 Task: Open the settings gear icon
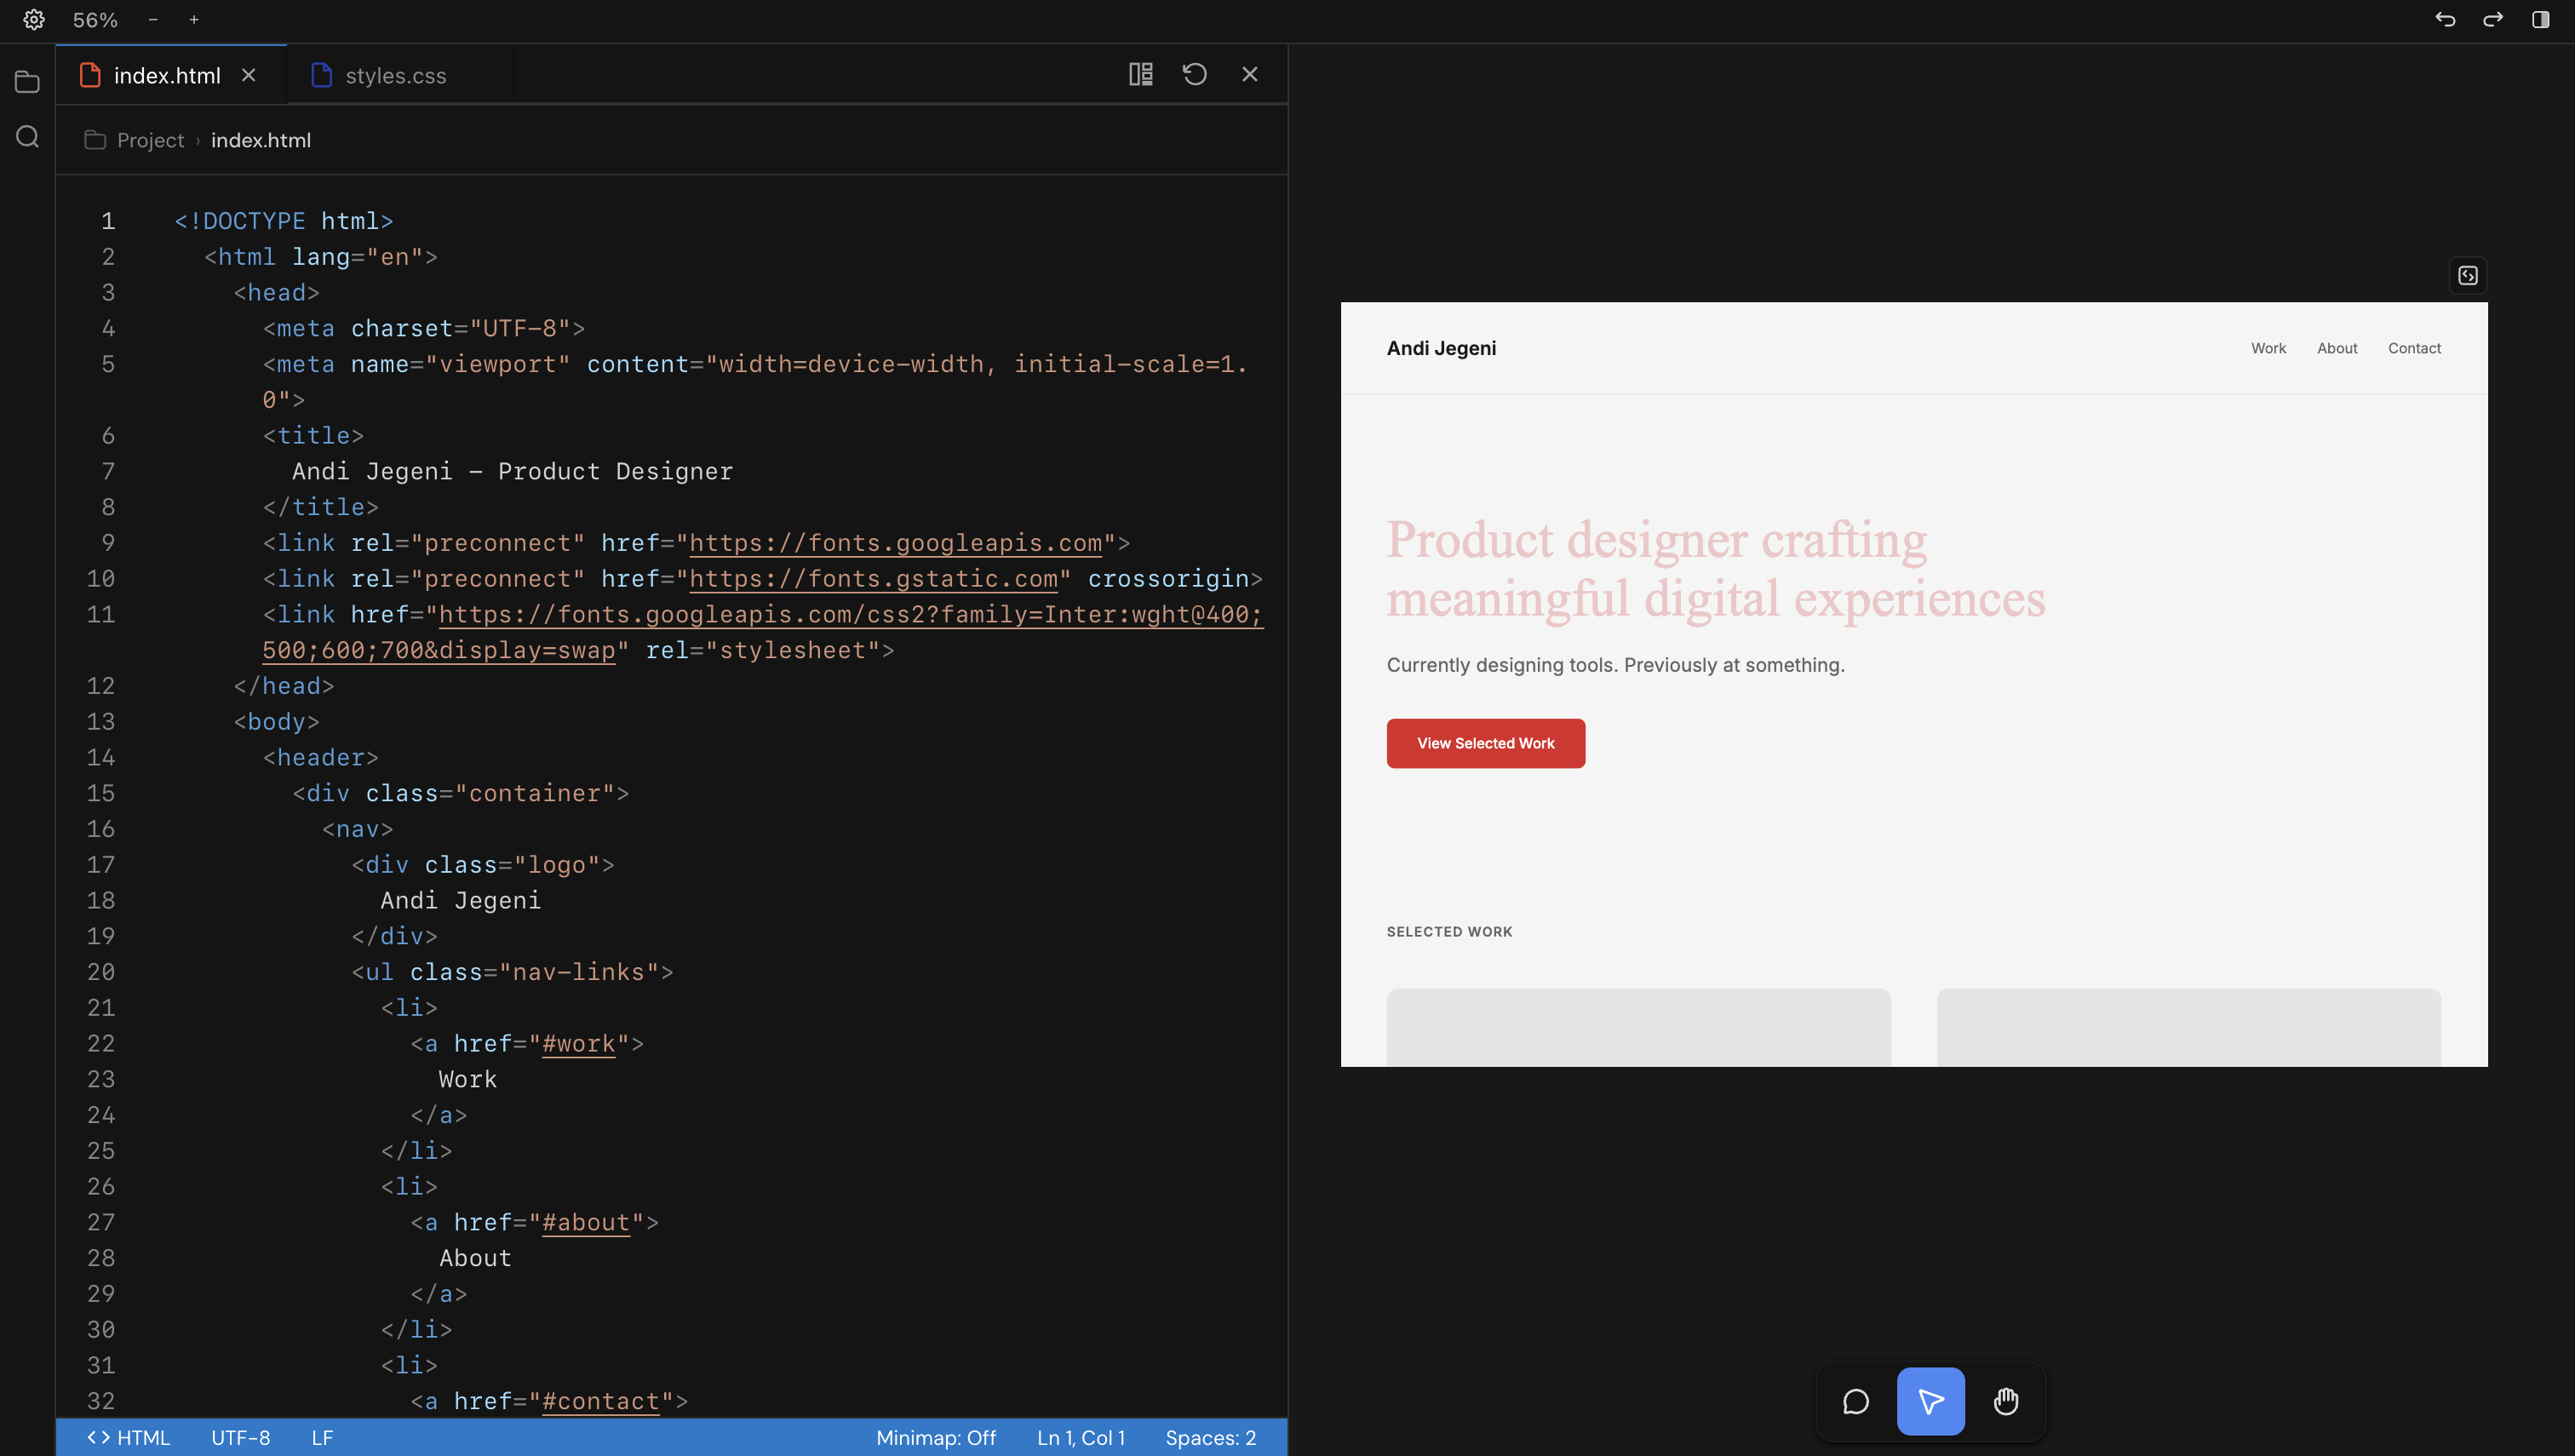click(x=34, y=20)
